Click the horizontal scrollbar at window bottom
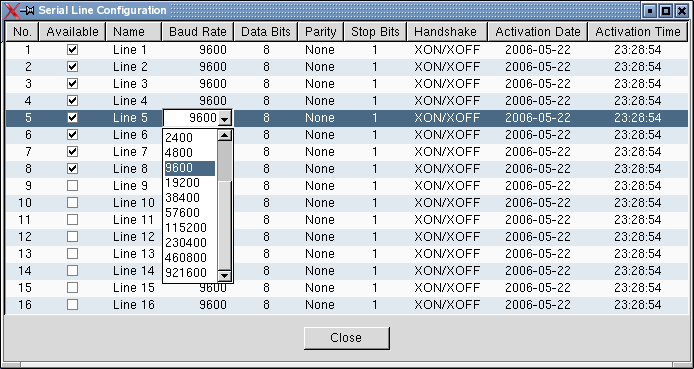This screenshot has width=694, height=369. [x=347, y=365]
